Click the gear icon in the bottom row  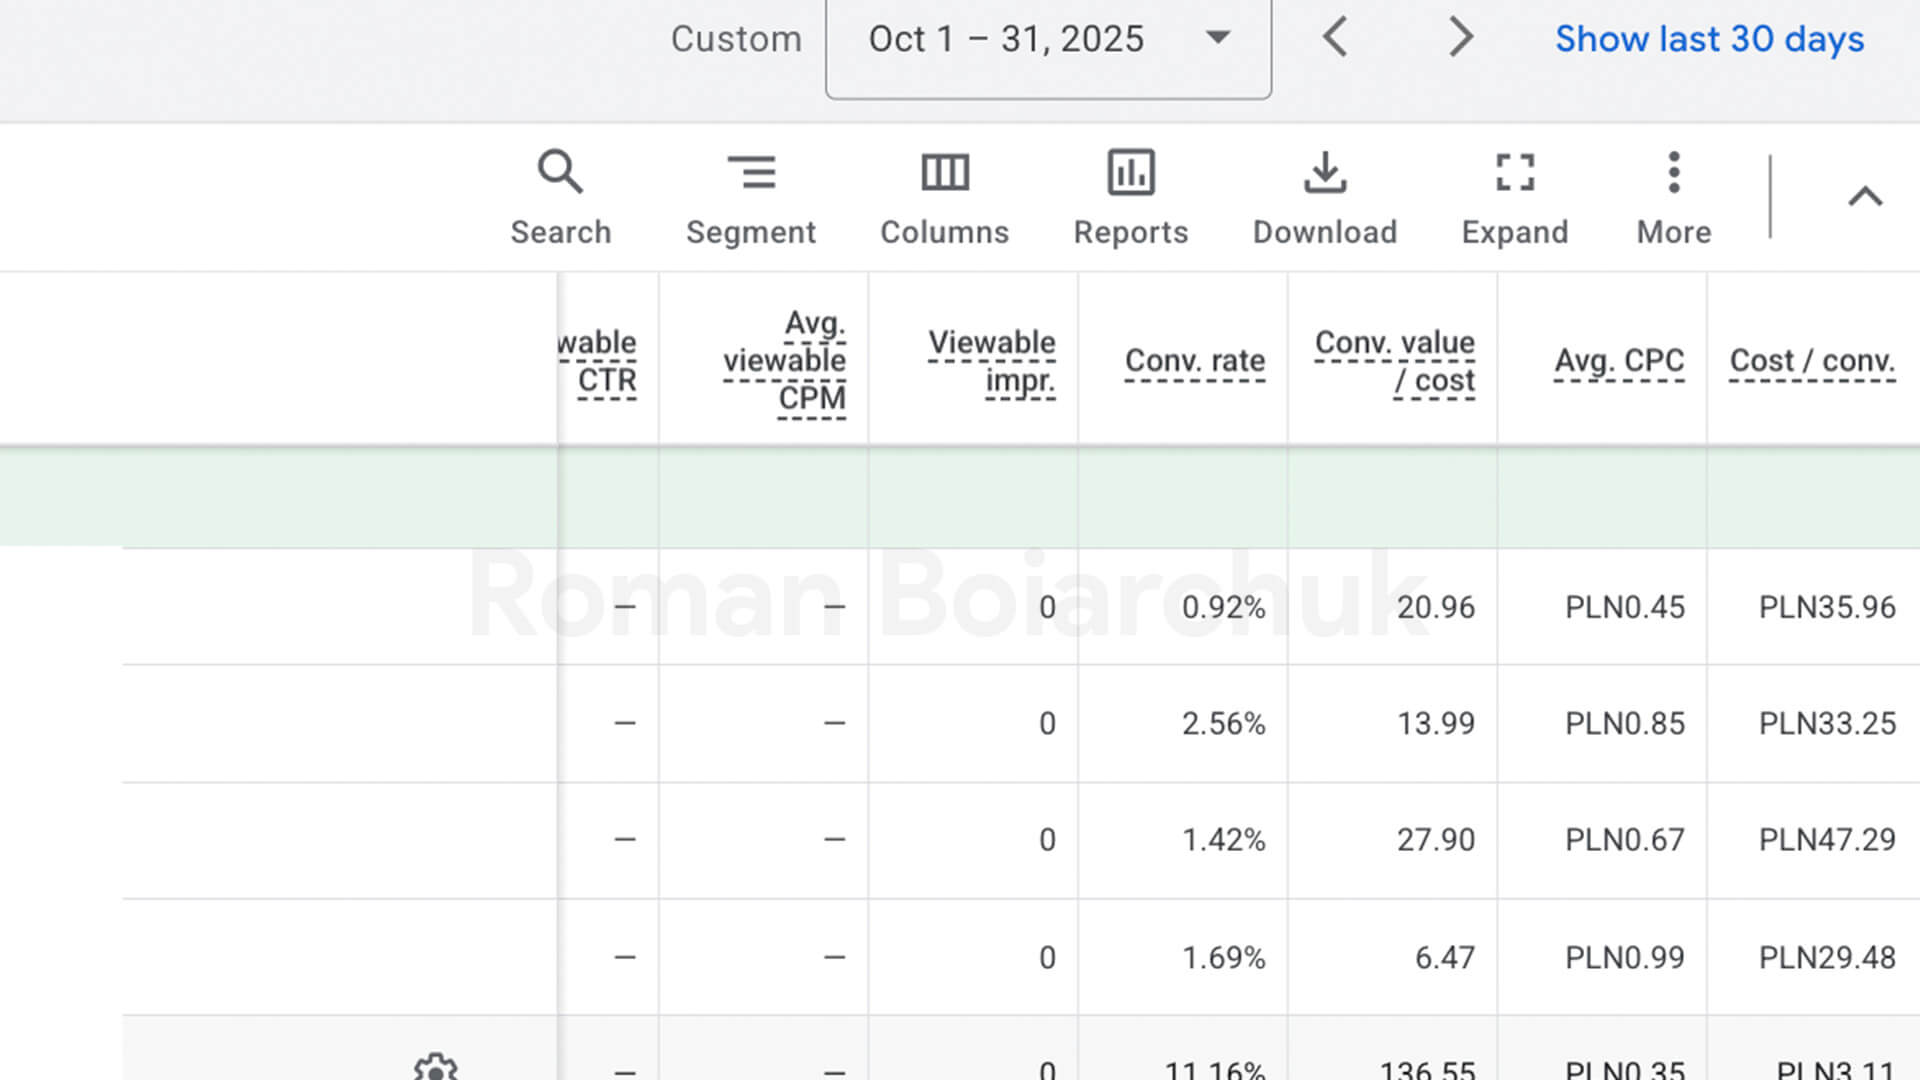[x=435, y=1068]
